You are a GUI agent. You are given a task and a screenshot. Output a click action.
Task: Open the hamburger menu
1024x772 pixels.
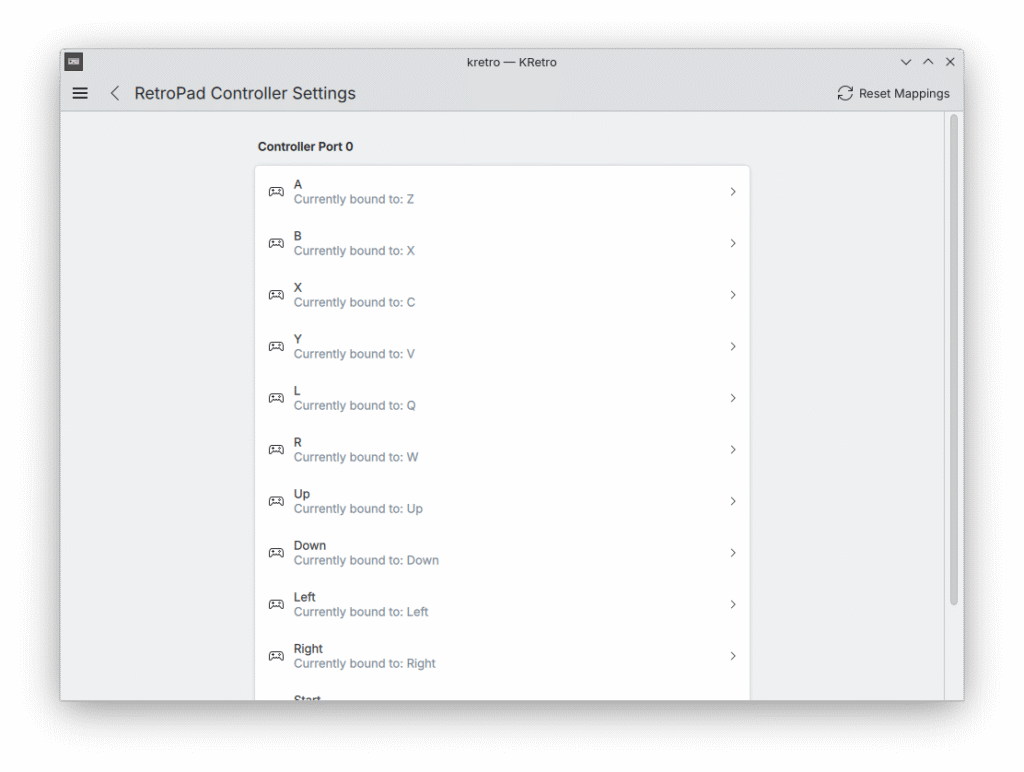[x=80, y=93]
